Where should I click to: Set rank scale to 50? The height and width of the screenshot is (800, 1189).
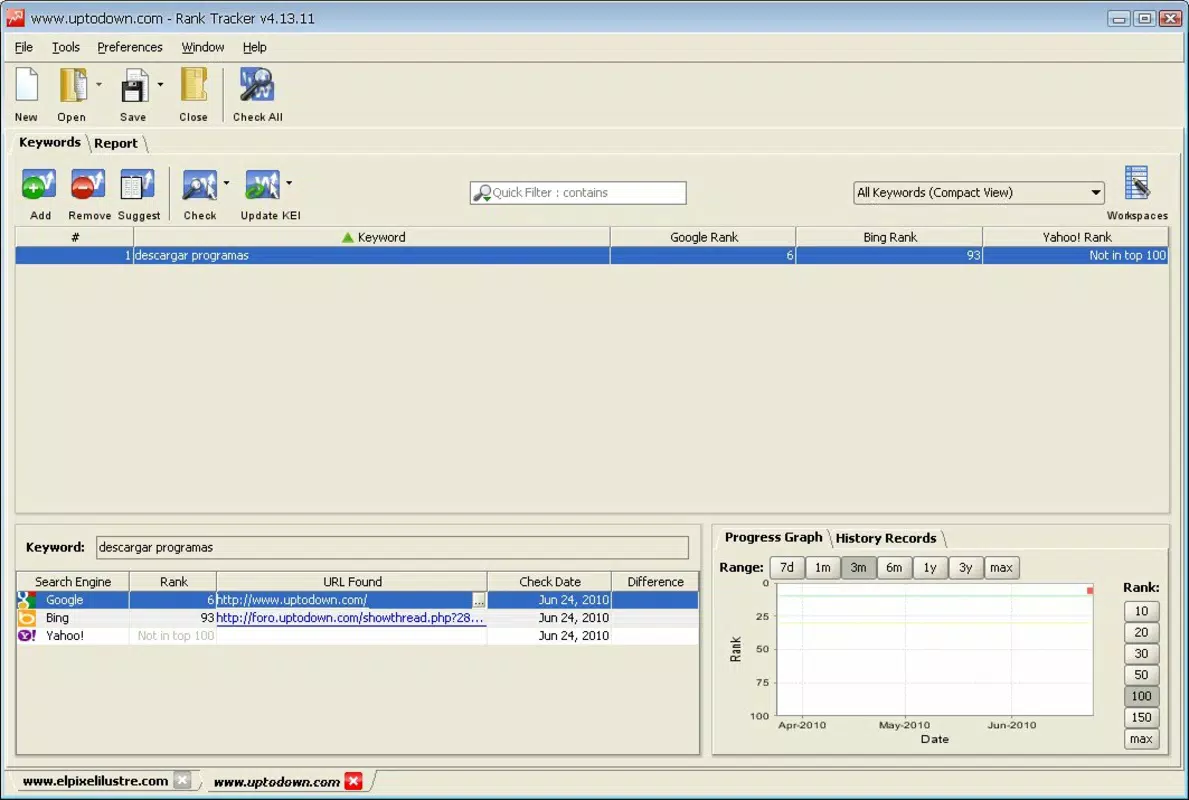(1141, 675)
